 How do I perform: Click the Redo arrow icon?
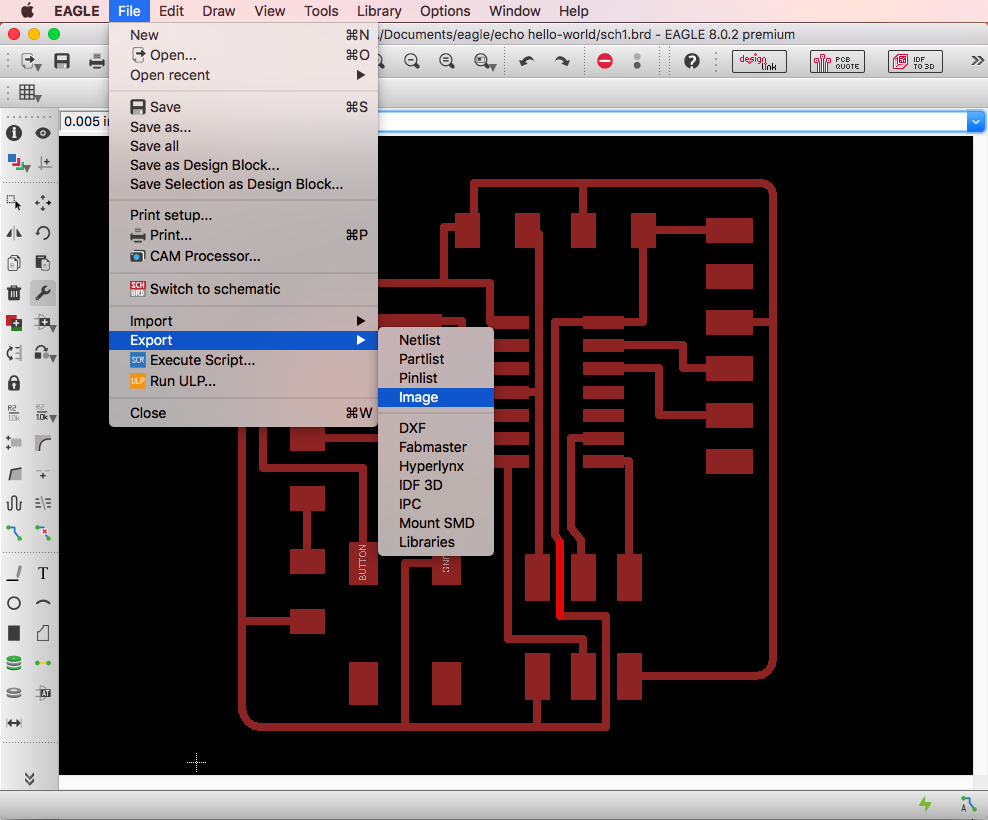pyautogui.click(x=562, y=61)
